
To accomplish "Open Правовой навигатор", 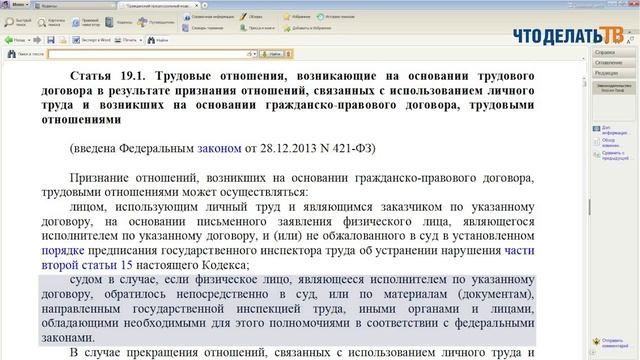I will coord(85,22).
